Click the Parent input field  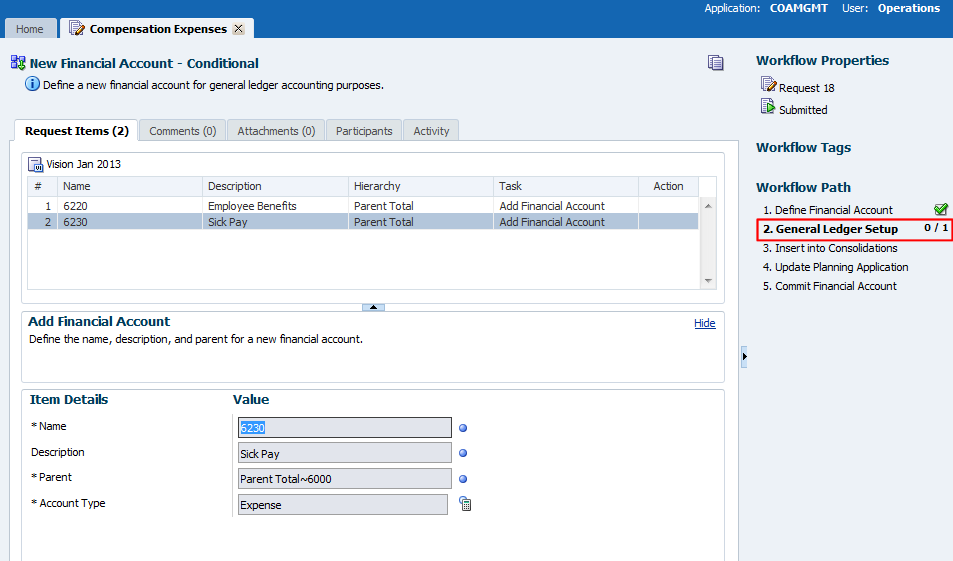[x=345, y=479]
